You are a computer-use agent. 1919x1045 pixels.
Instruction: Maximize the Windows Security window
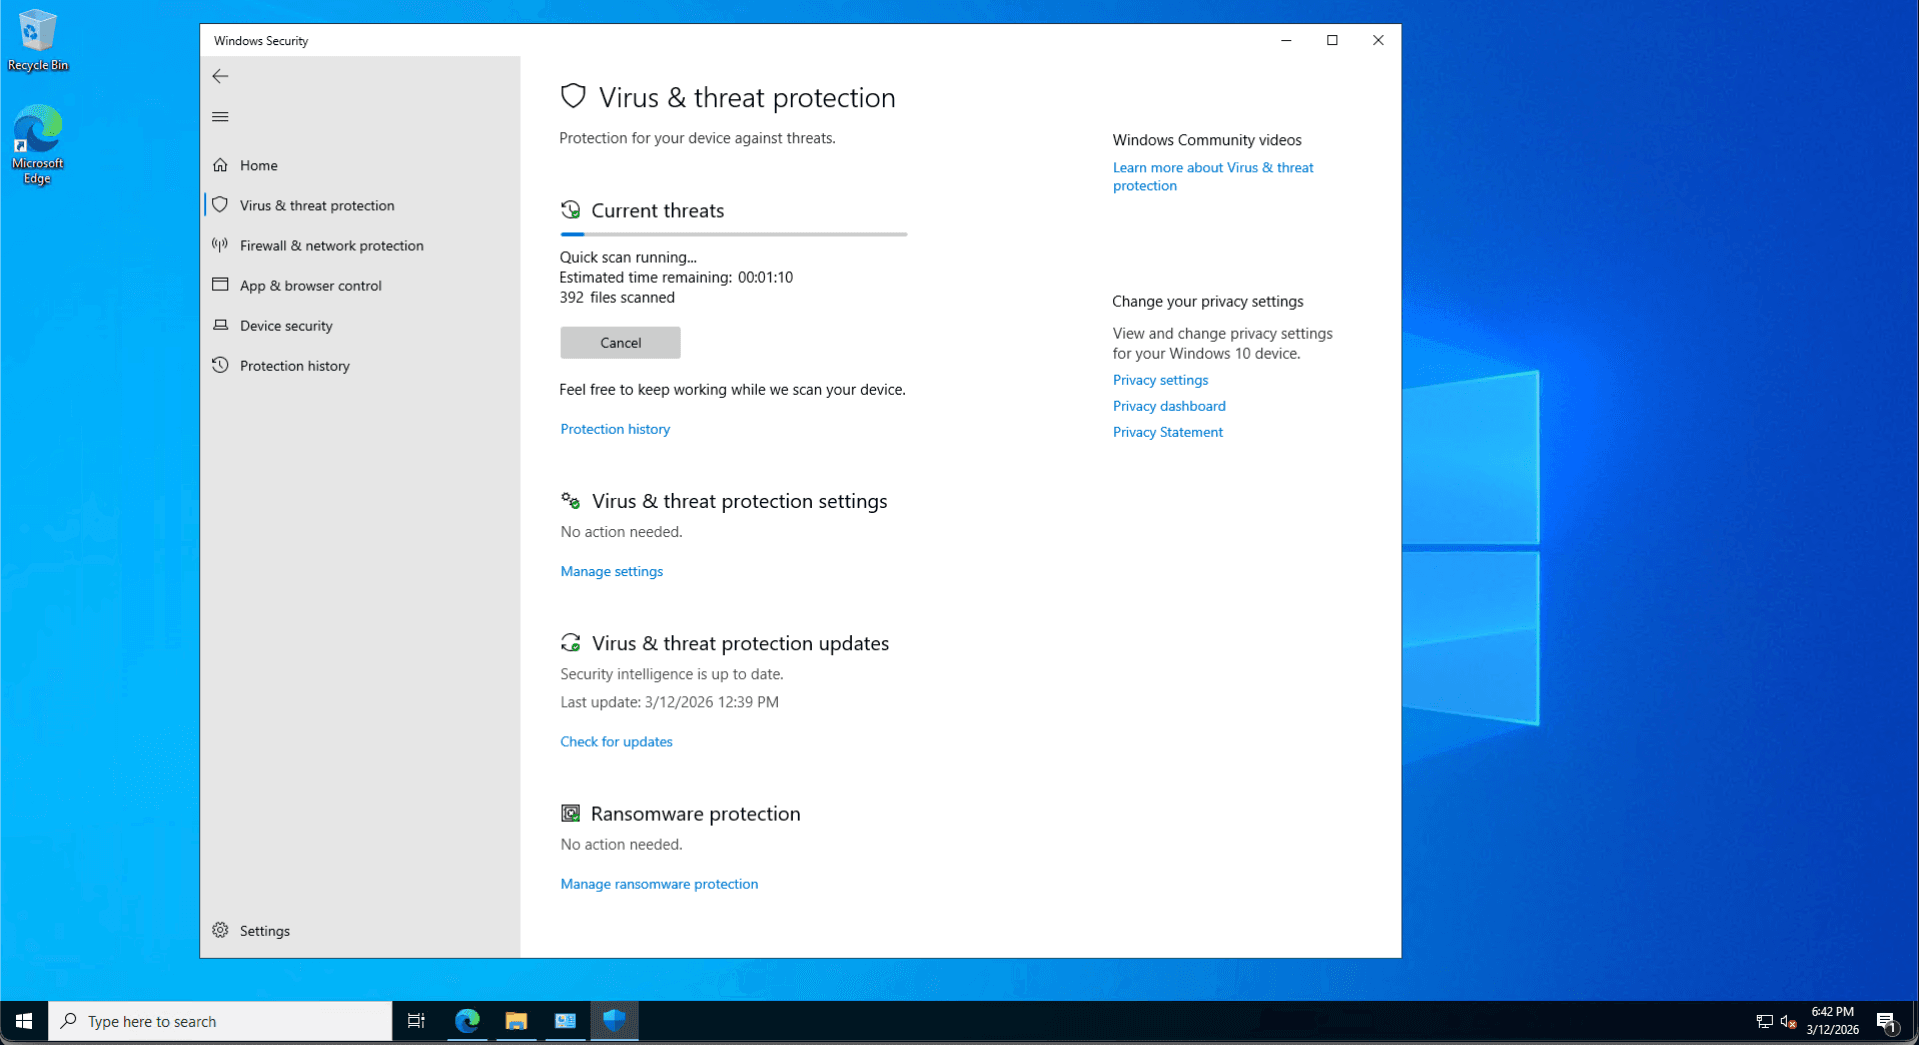click(1332, 40)
